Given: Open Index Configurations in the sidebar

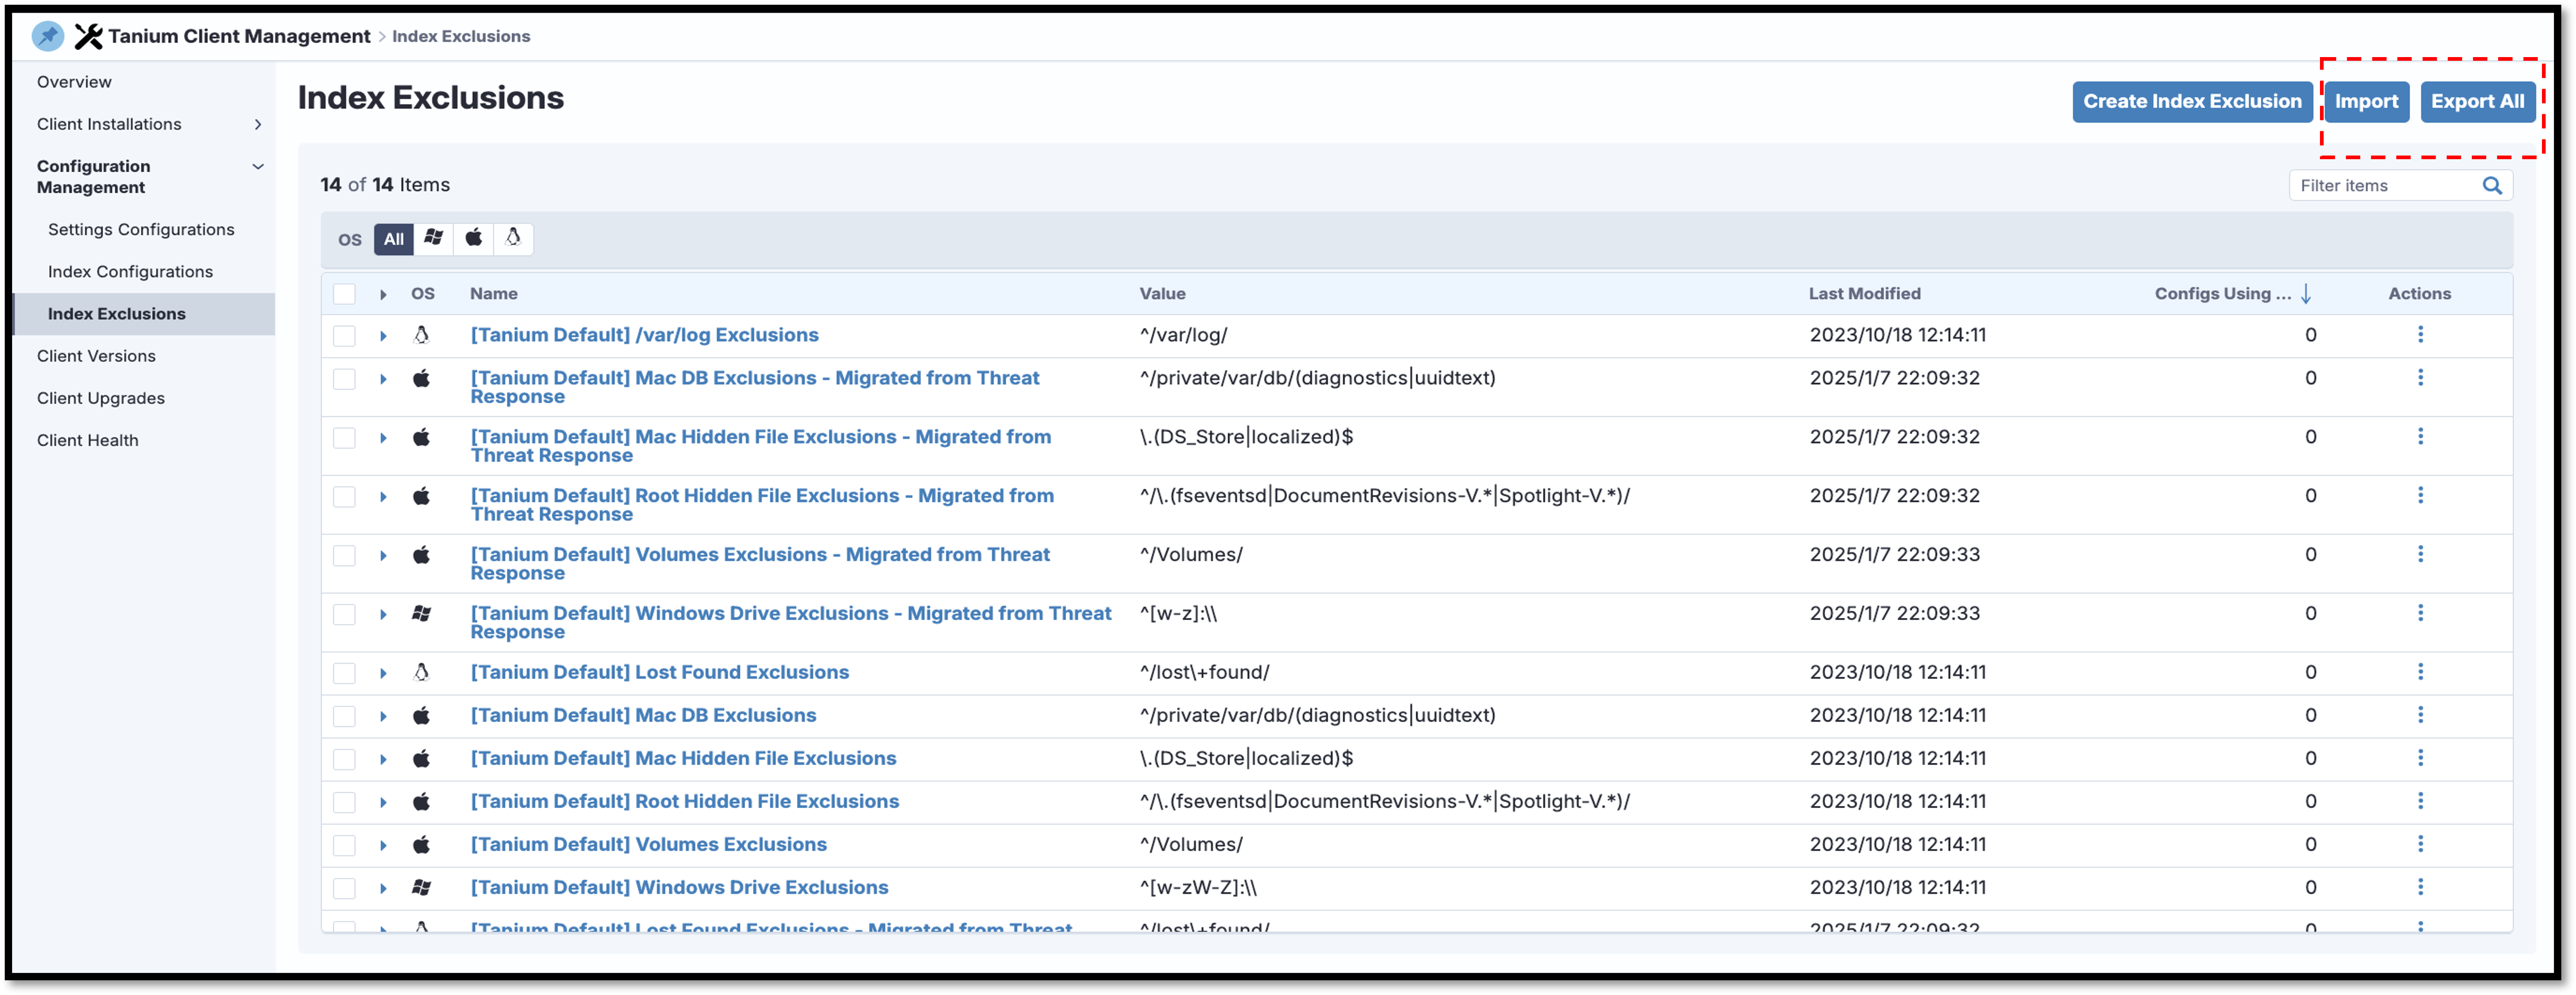Looking at the screenshot, I should pyautogui.click(x=130, y=272).
